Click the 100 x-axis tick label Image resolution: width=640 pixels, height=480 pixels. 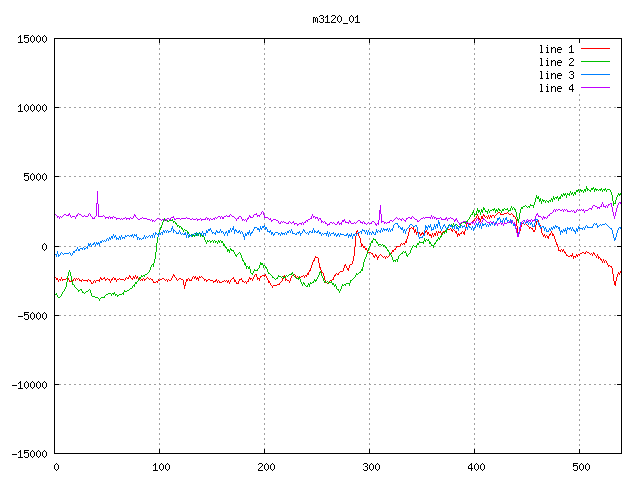(160, 466)
